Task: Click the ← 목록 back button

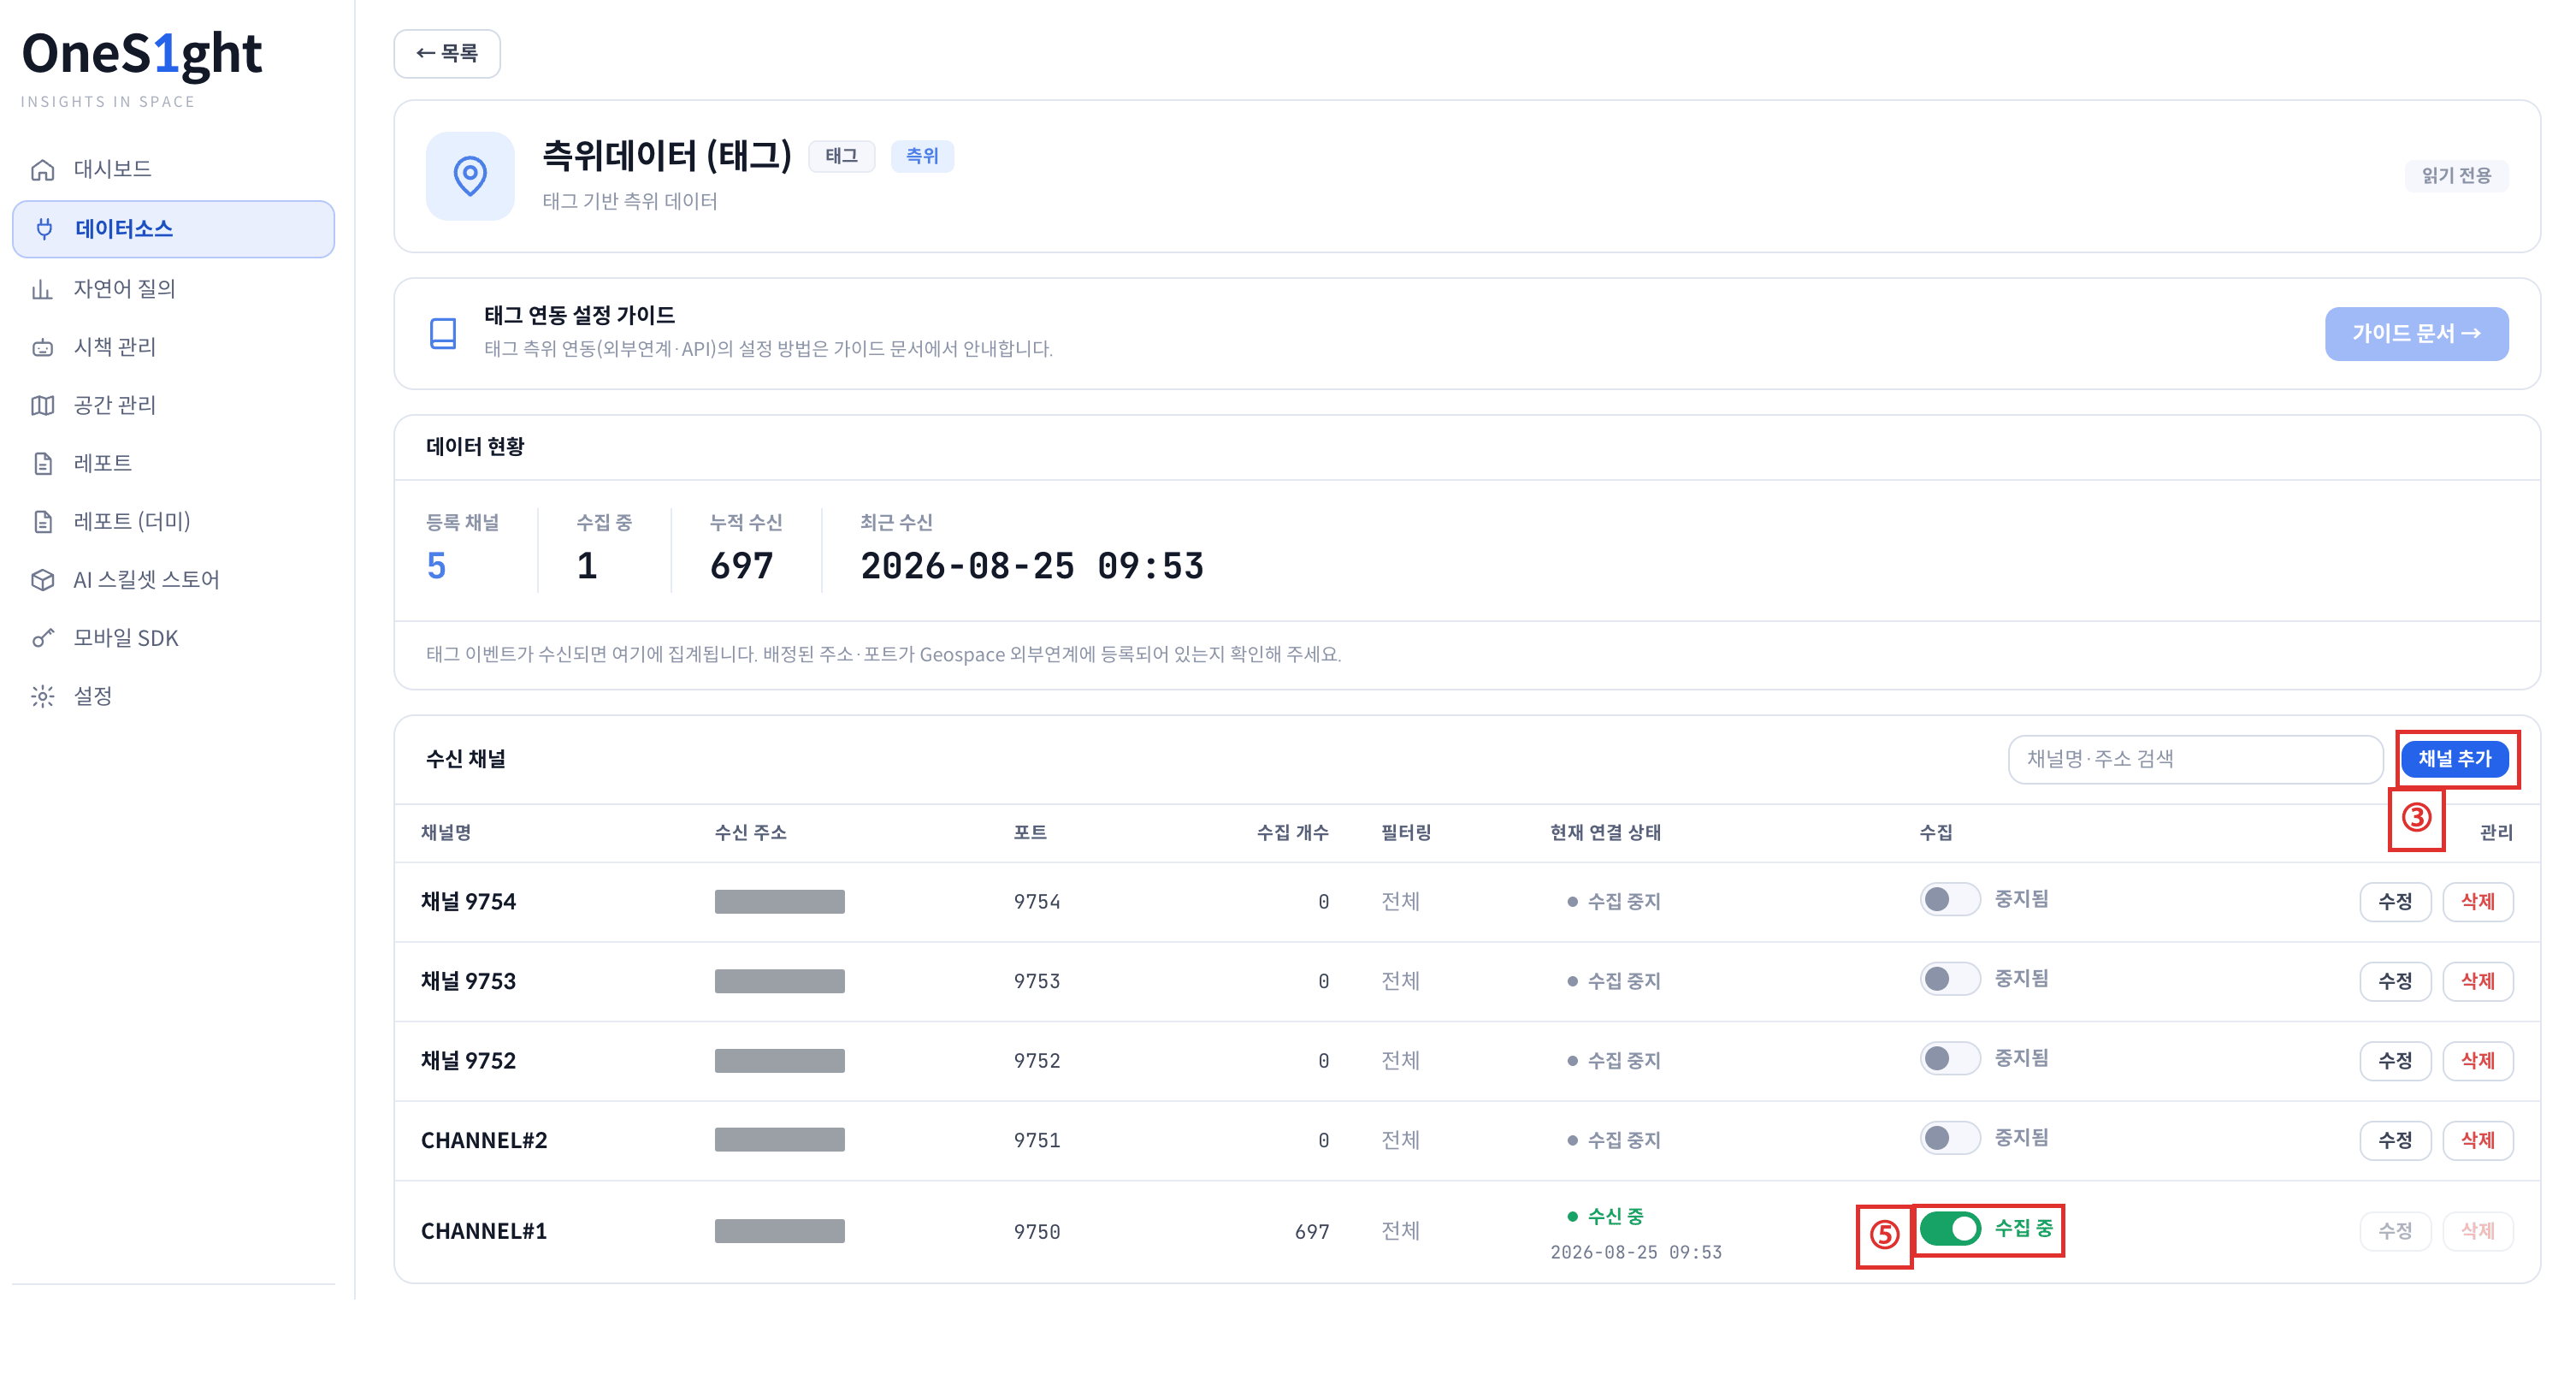Action: click(x=446, y=53)
